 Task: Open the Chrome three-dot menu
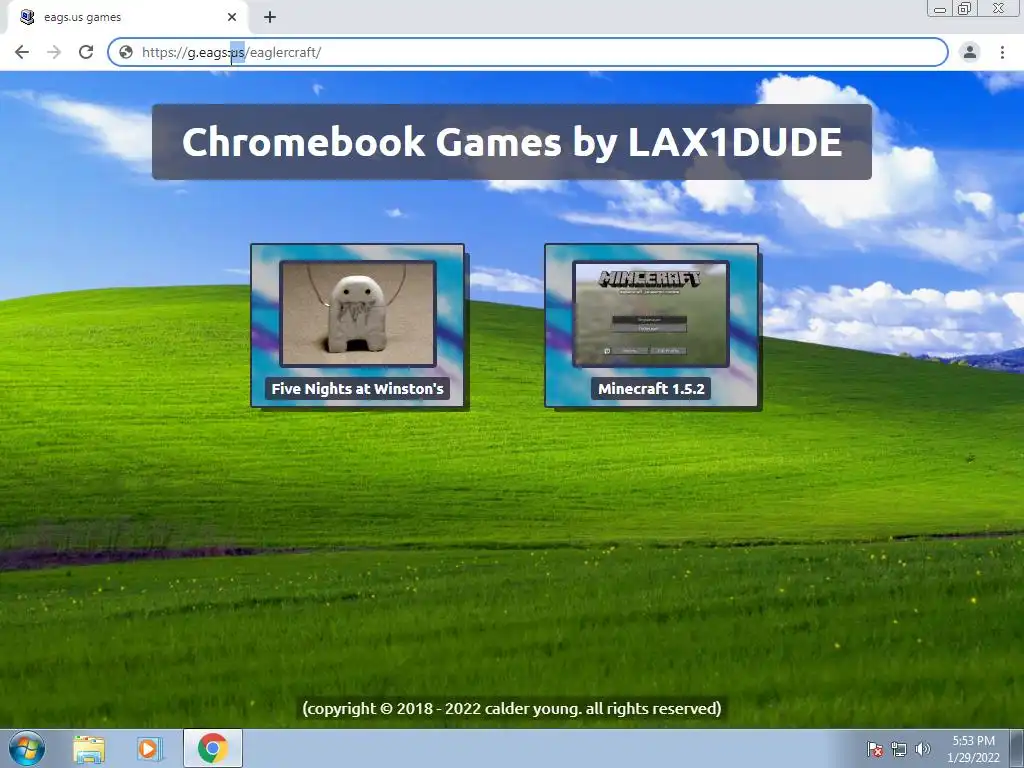click(x=1002, y=52)
